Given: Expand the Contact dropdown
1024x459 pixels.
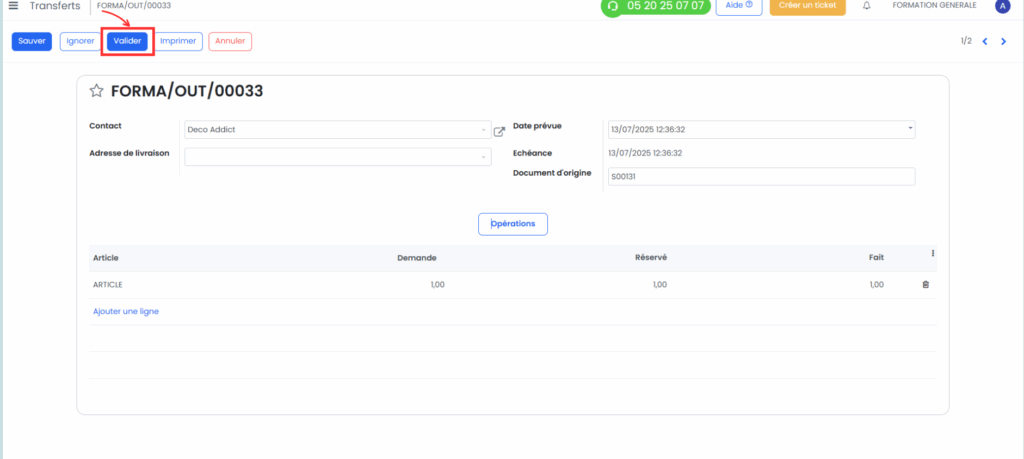Looking at the screenshot, I should [485, 130].
